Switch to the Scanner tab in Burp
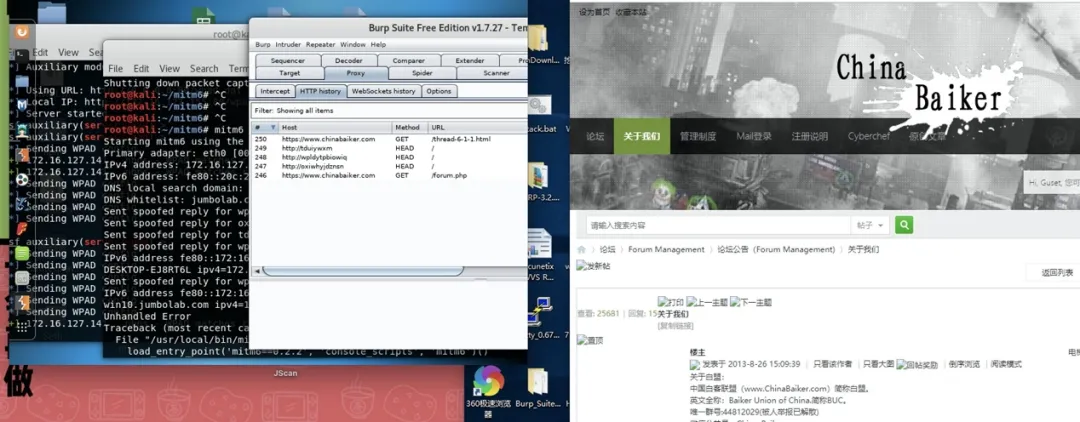 pyautogui.click(x=492, y=73)
